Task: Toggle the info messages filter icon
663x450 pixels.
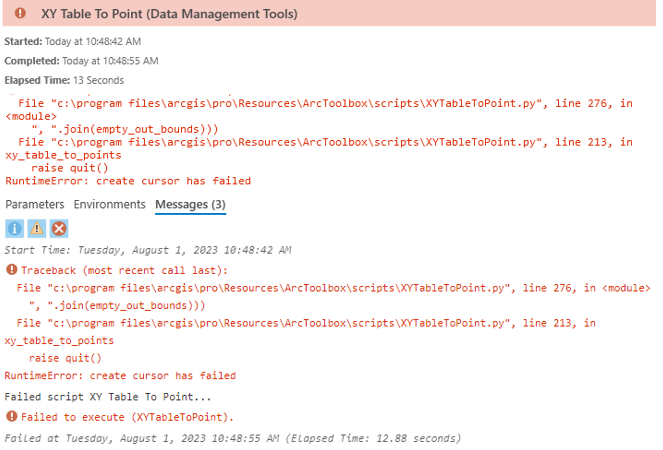Action: 14,228
